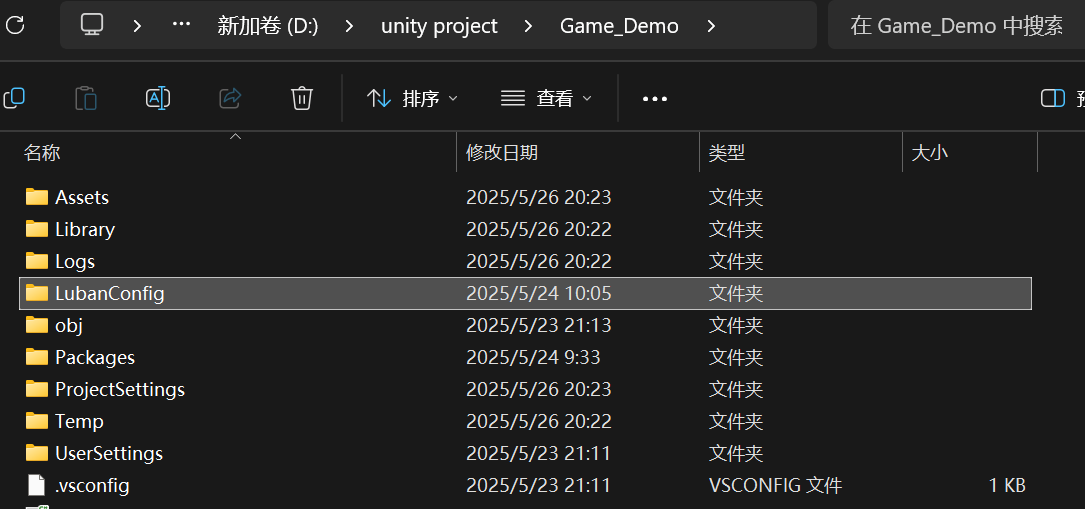Expand the chevron after Game_Demo
The height and width of the screenshot is (509, 1085).
tap(711, 26)
